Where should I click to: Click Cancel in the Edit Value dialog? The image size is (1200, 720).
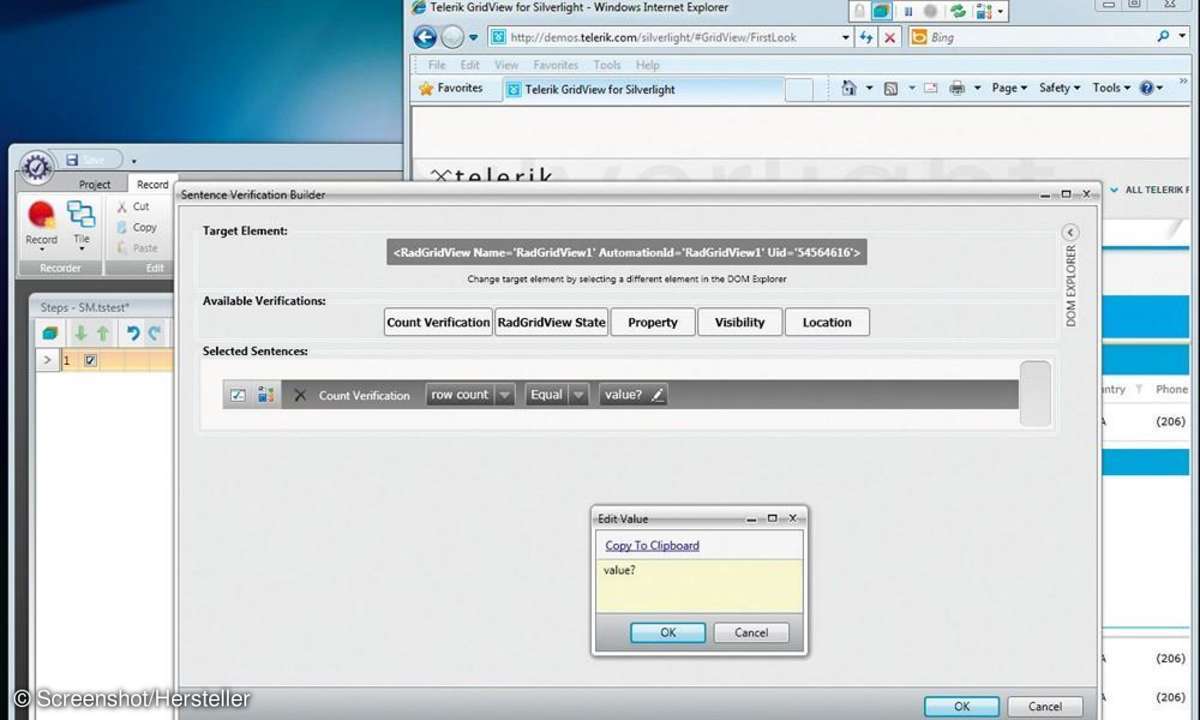[751, 632]
